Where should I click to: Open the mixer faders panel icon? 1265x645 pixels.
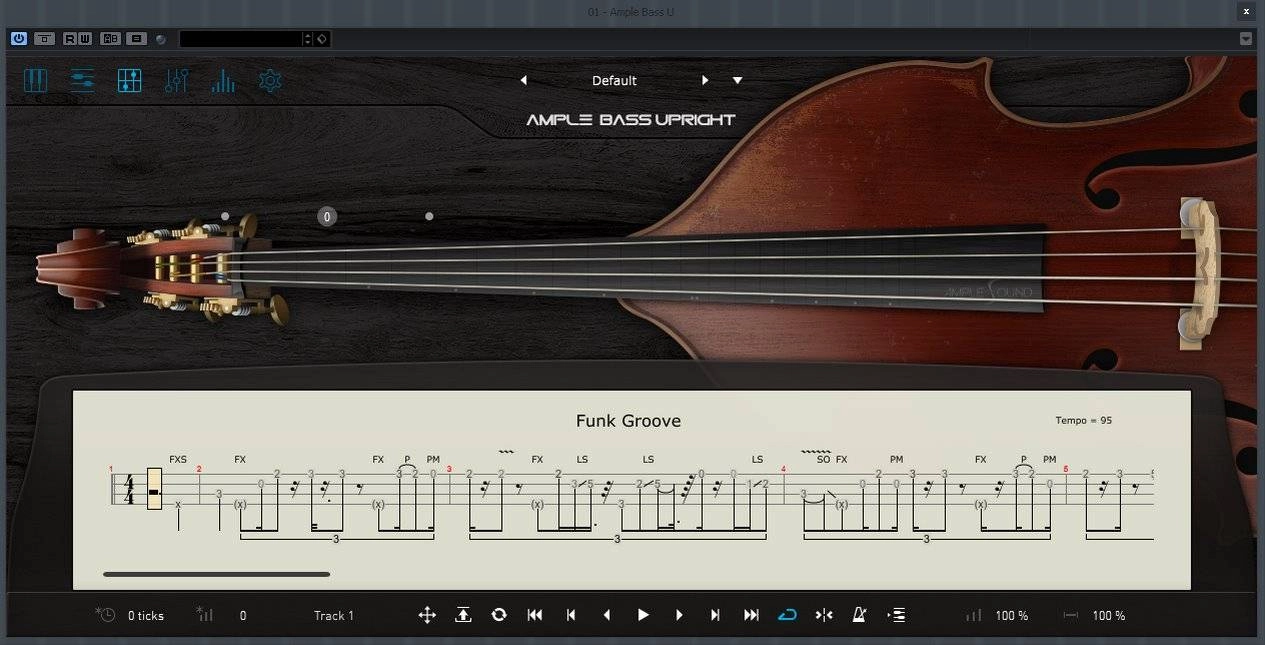click(x=176, y=80)
